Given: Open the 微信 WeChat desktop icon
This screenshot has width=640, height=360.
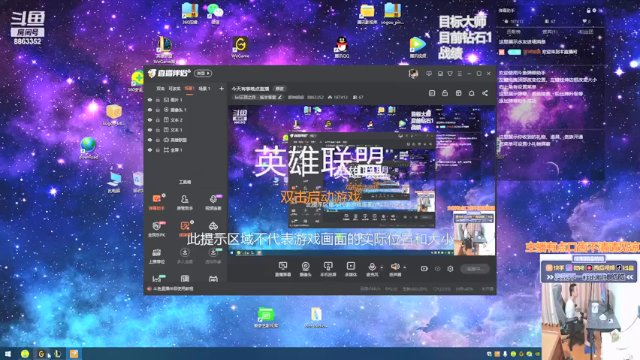Looking at the screenshot, I should [215, 13].
